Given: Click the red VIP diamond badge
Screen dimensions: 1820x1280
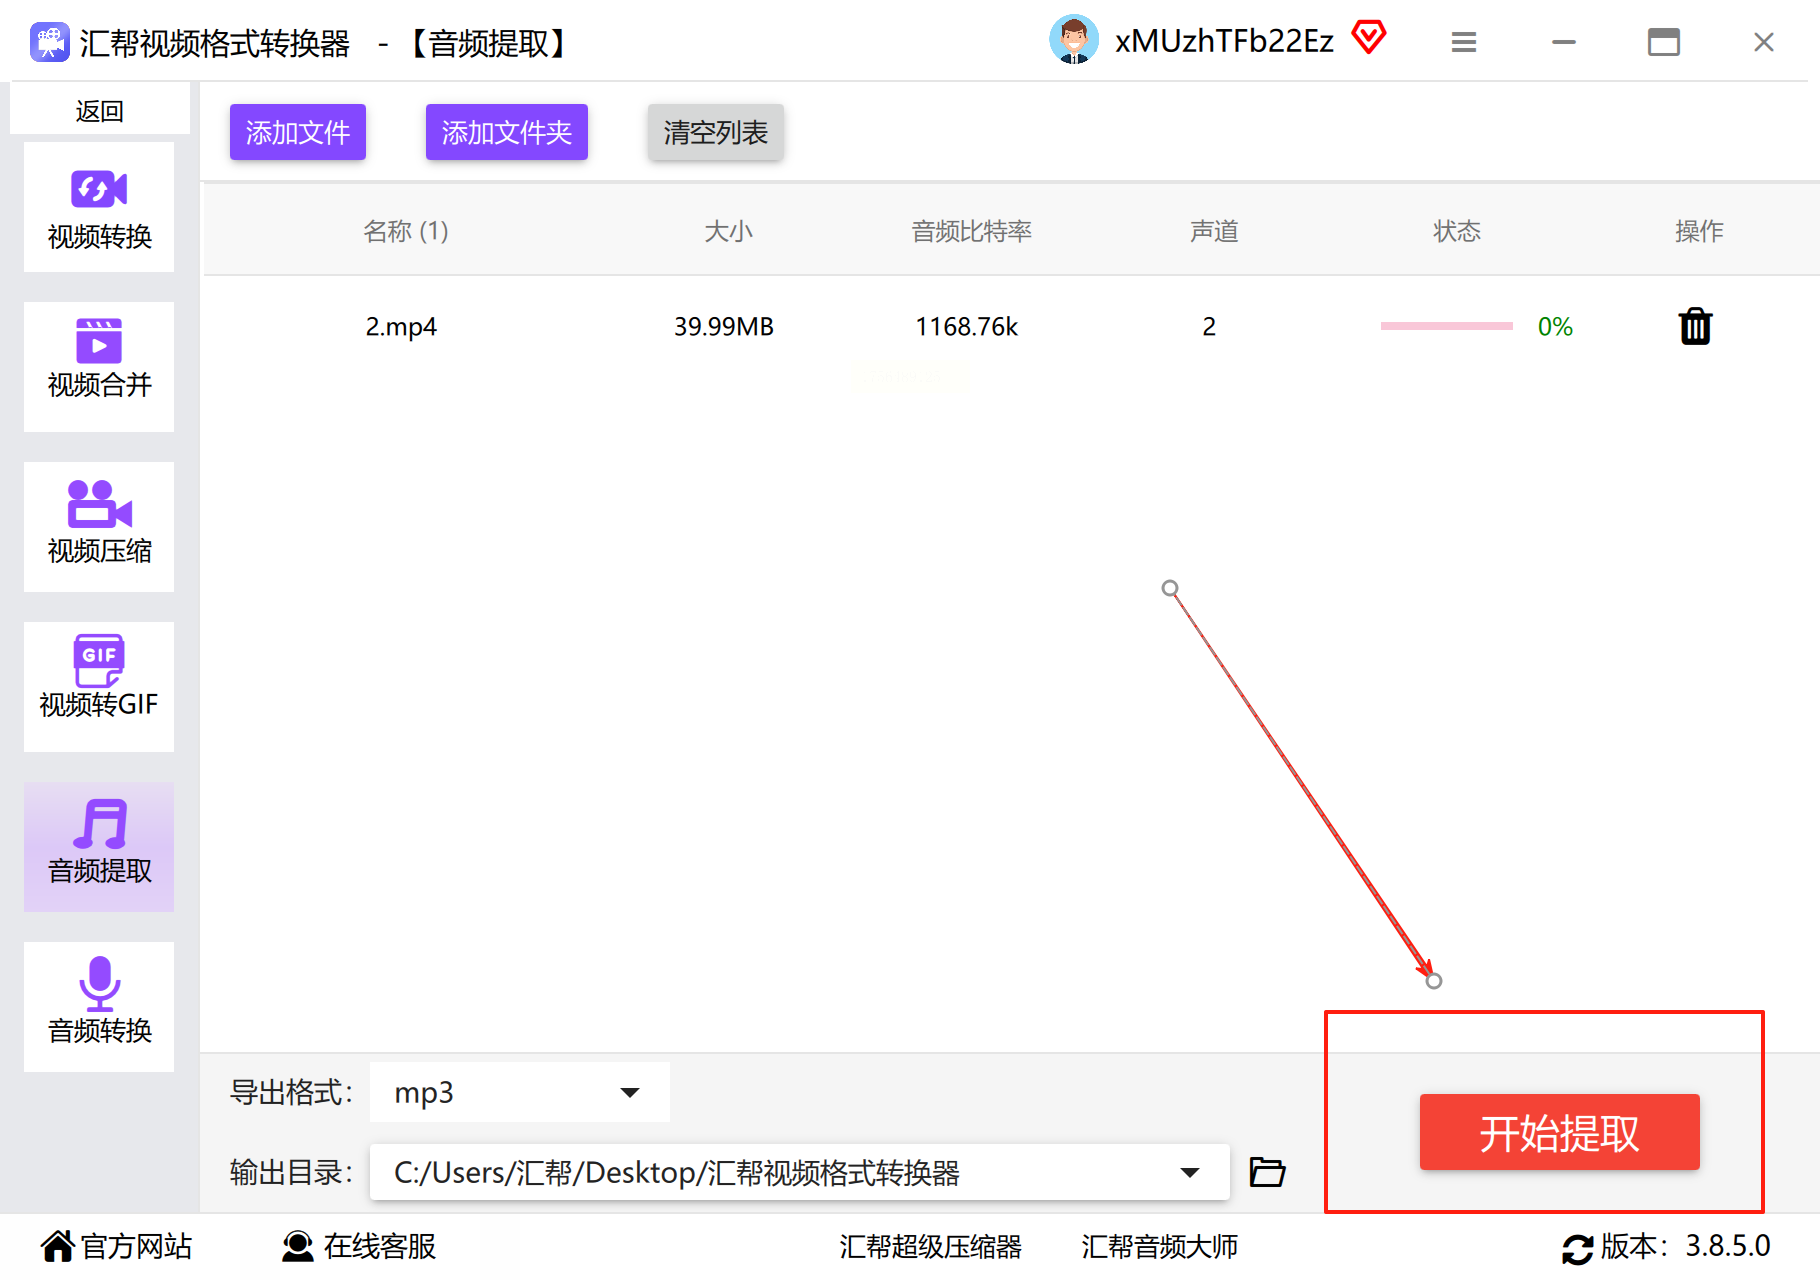Looking at the screenshot, I should 1369,38.
